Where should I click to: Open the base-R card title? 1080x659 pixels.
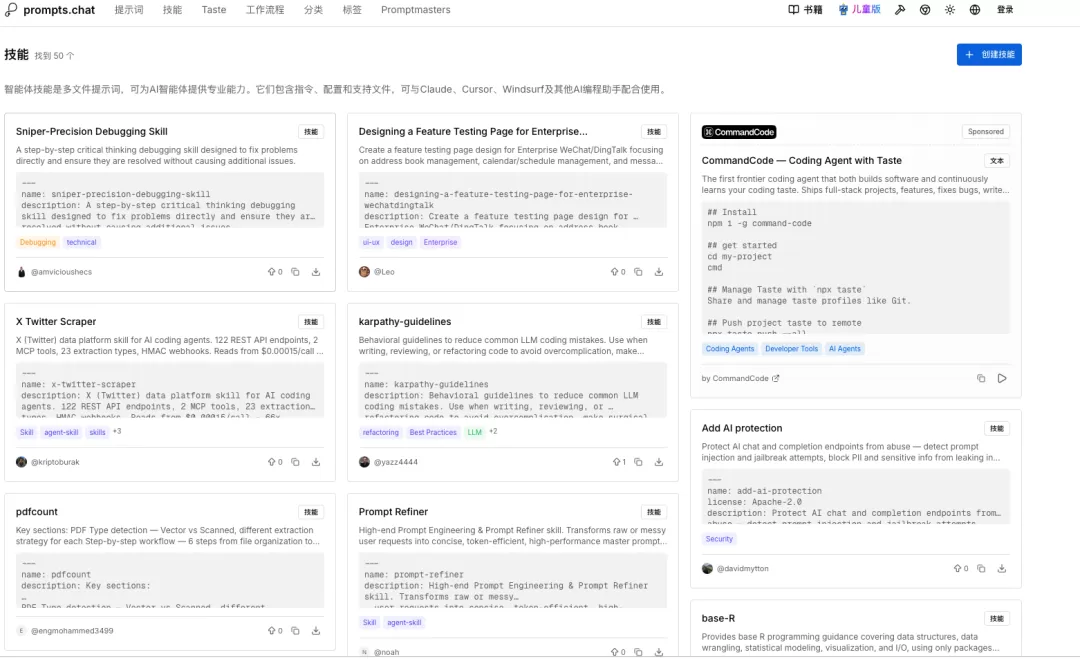pyautogui.click(x=718, y=618)
